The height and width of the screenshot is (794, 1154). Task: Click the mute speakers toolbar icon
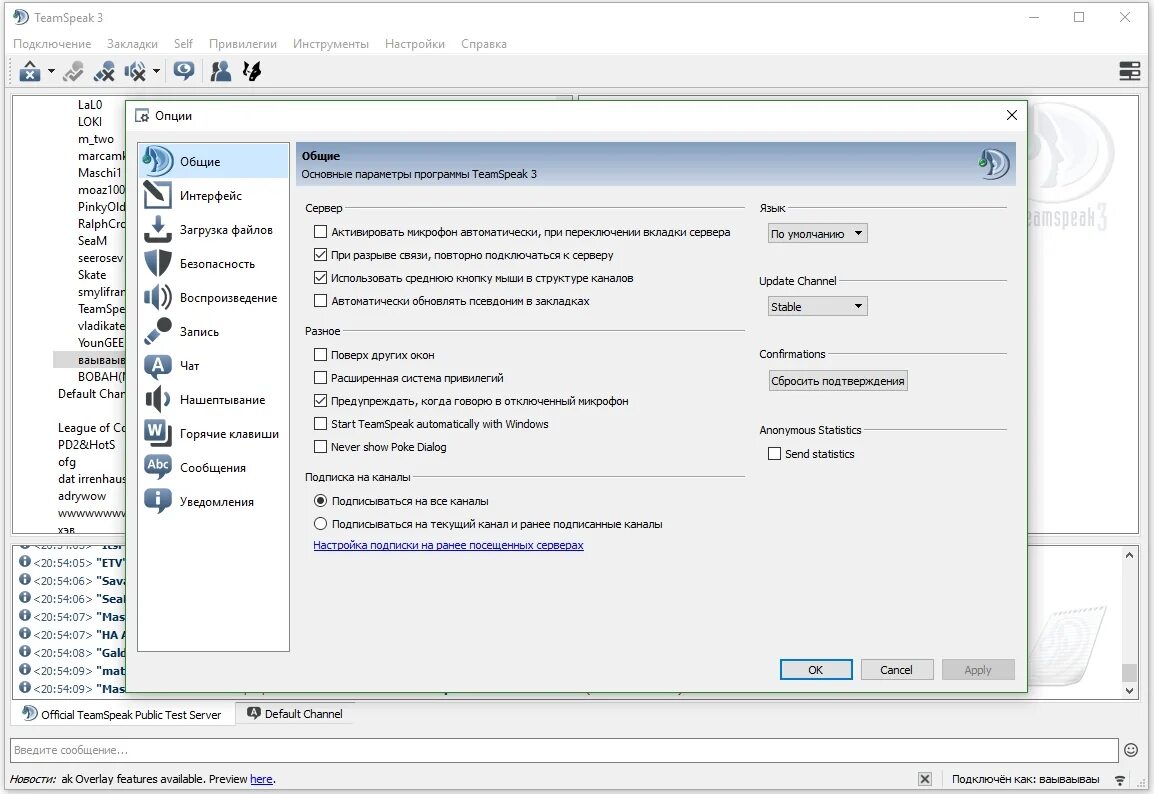135,71
